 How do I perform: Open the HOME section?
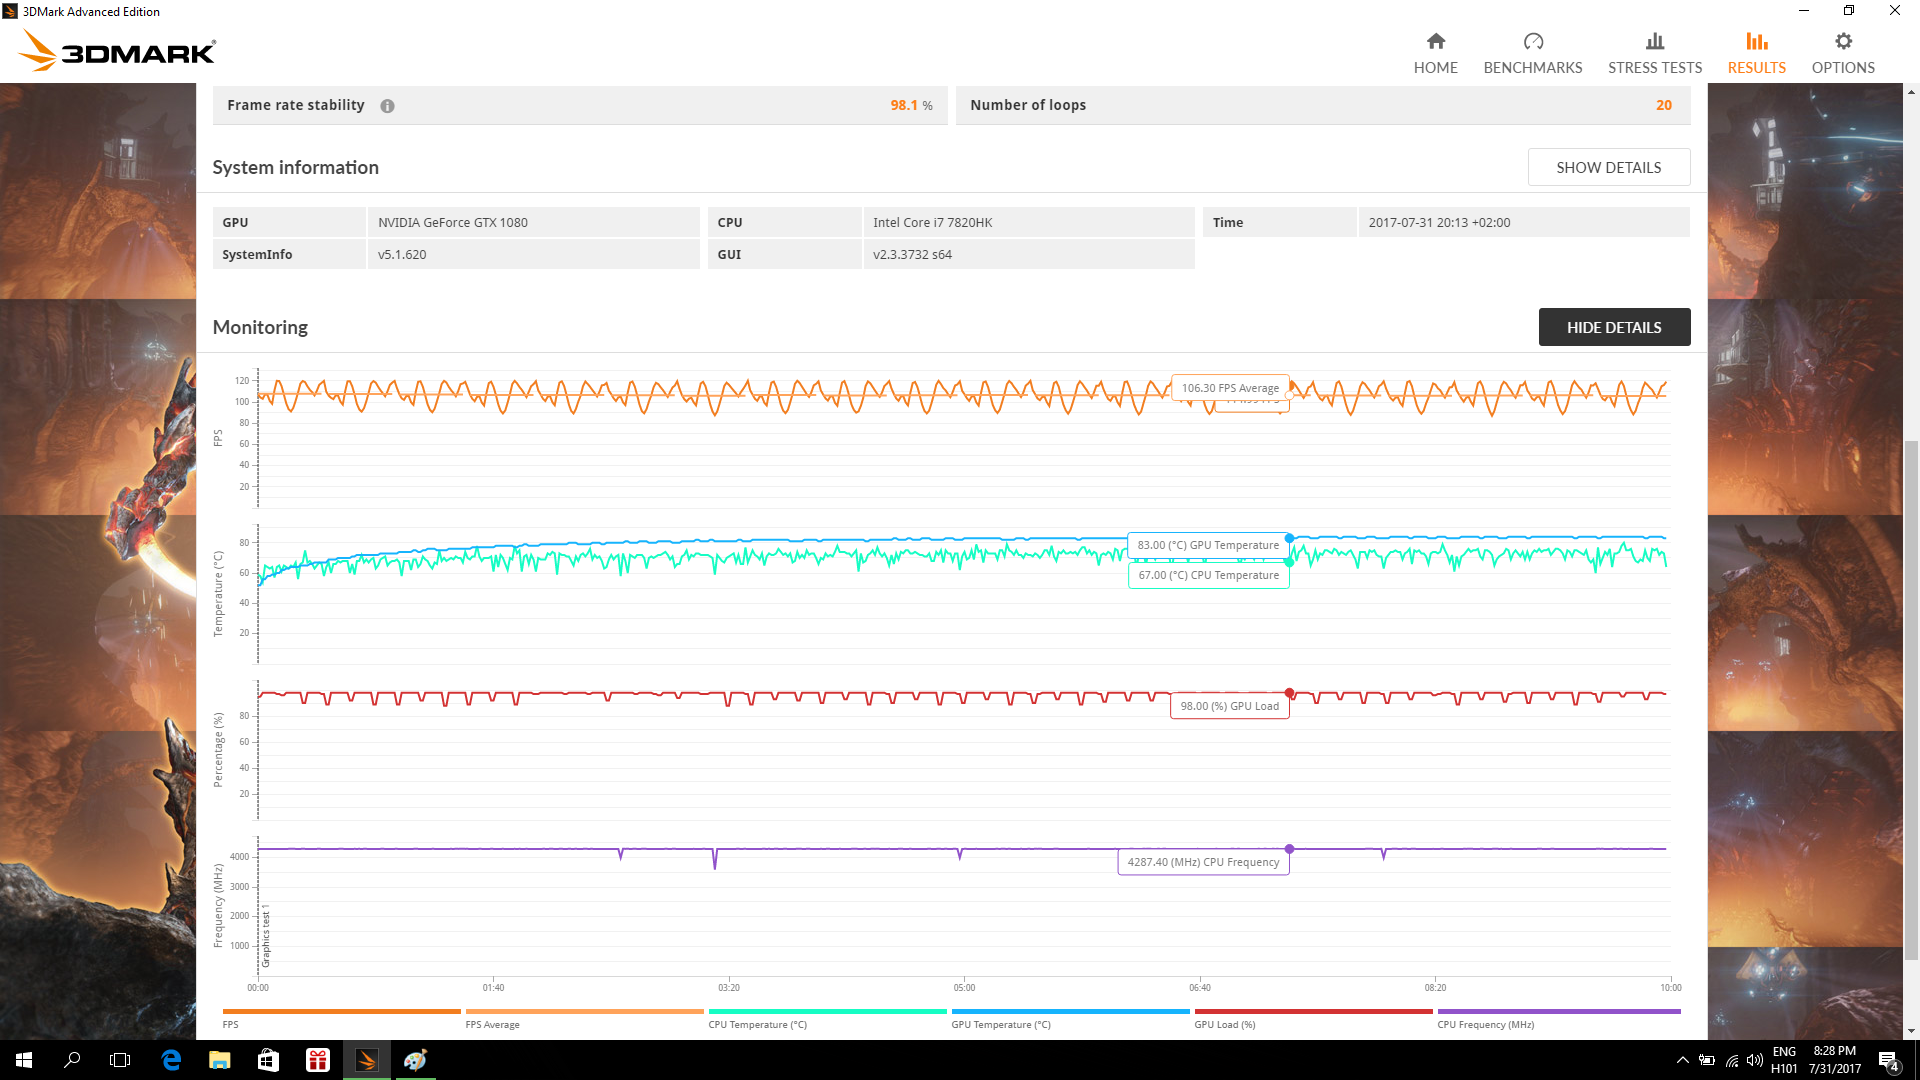point(1435,54)
